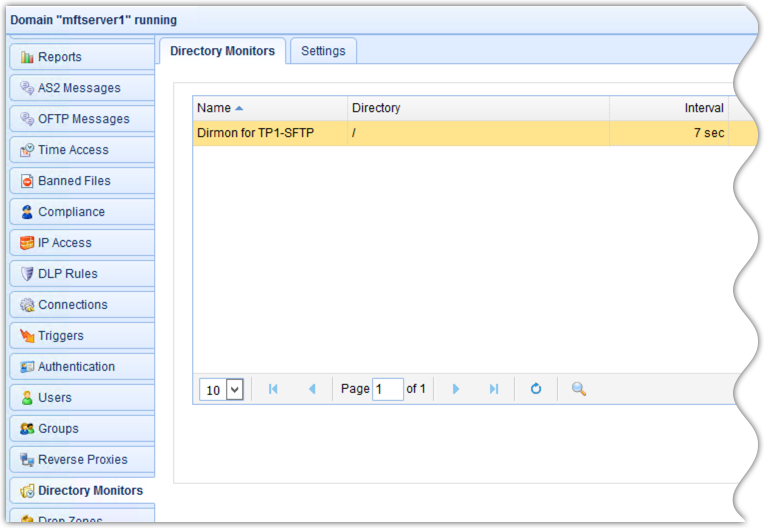Go to previous page arrow icon
This screenshot has height=528, width=764.
(x=311, y=389)
